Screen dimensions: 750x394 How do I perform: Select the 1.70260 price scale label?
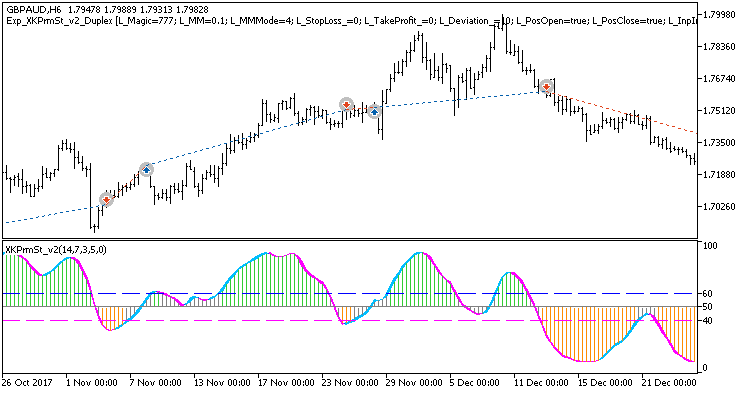click(x=719, y=207)
